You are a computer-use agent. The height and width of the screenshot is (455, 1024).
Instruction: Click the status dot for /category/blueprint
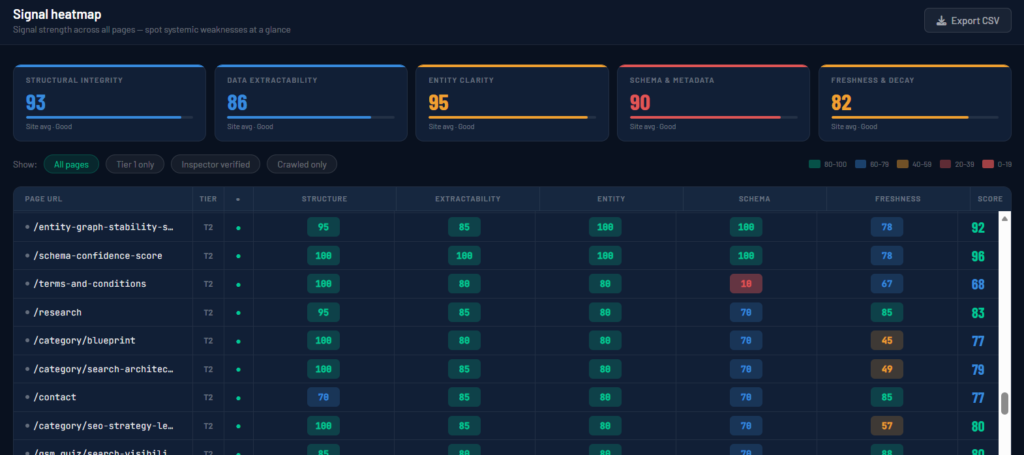[x=238, y=341]
